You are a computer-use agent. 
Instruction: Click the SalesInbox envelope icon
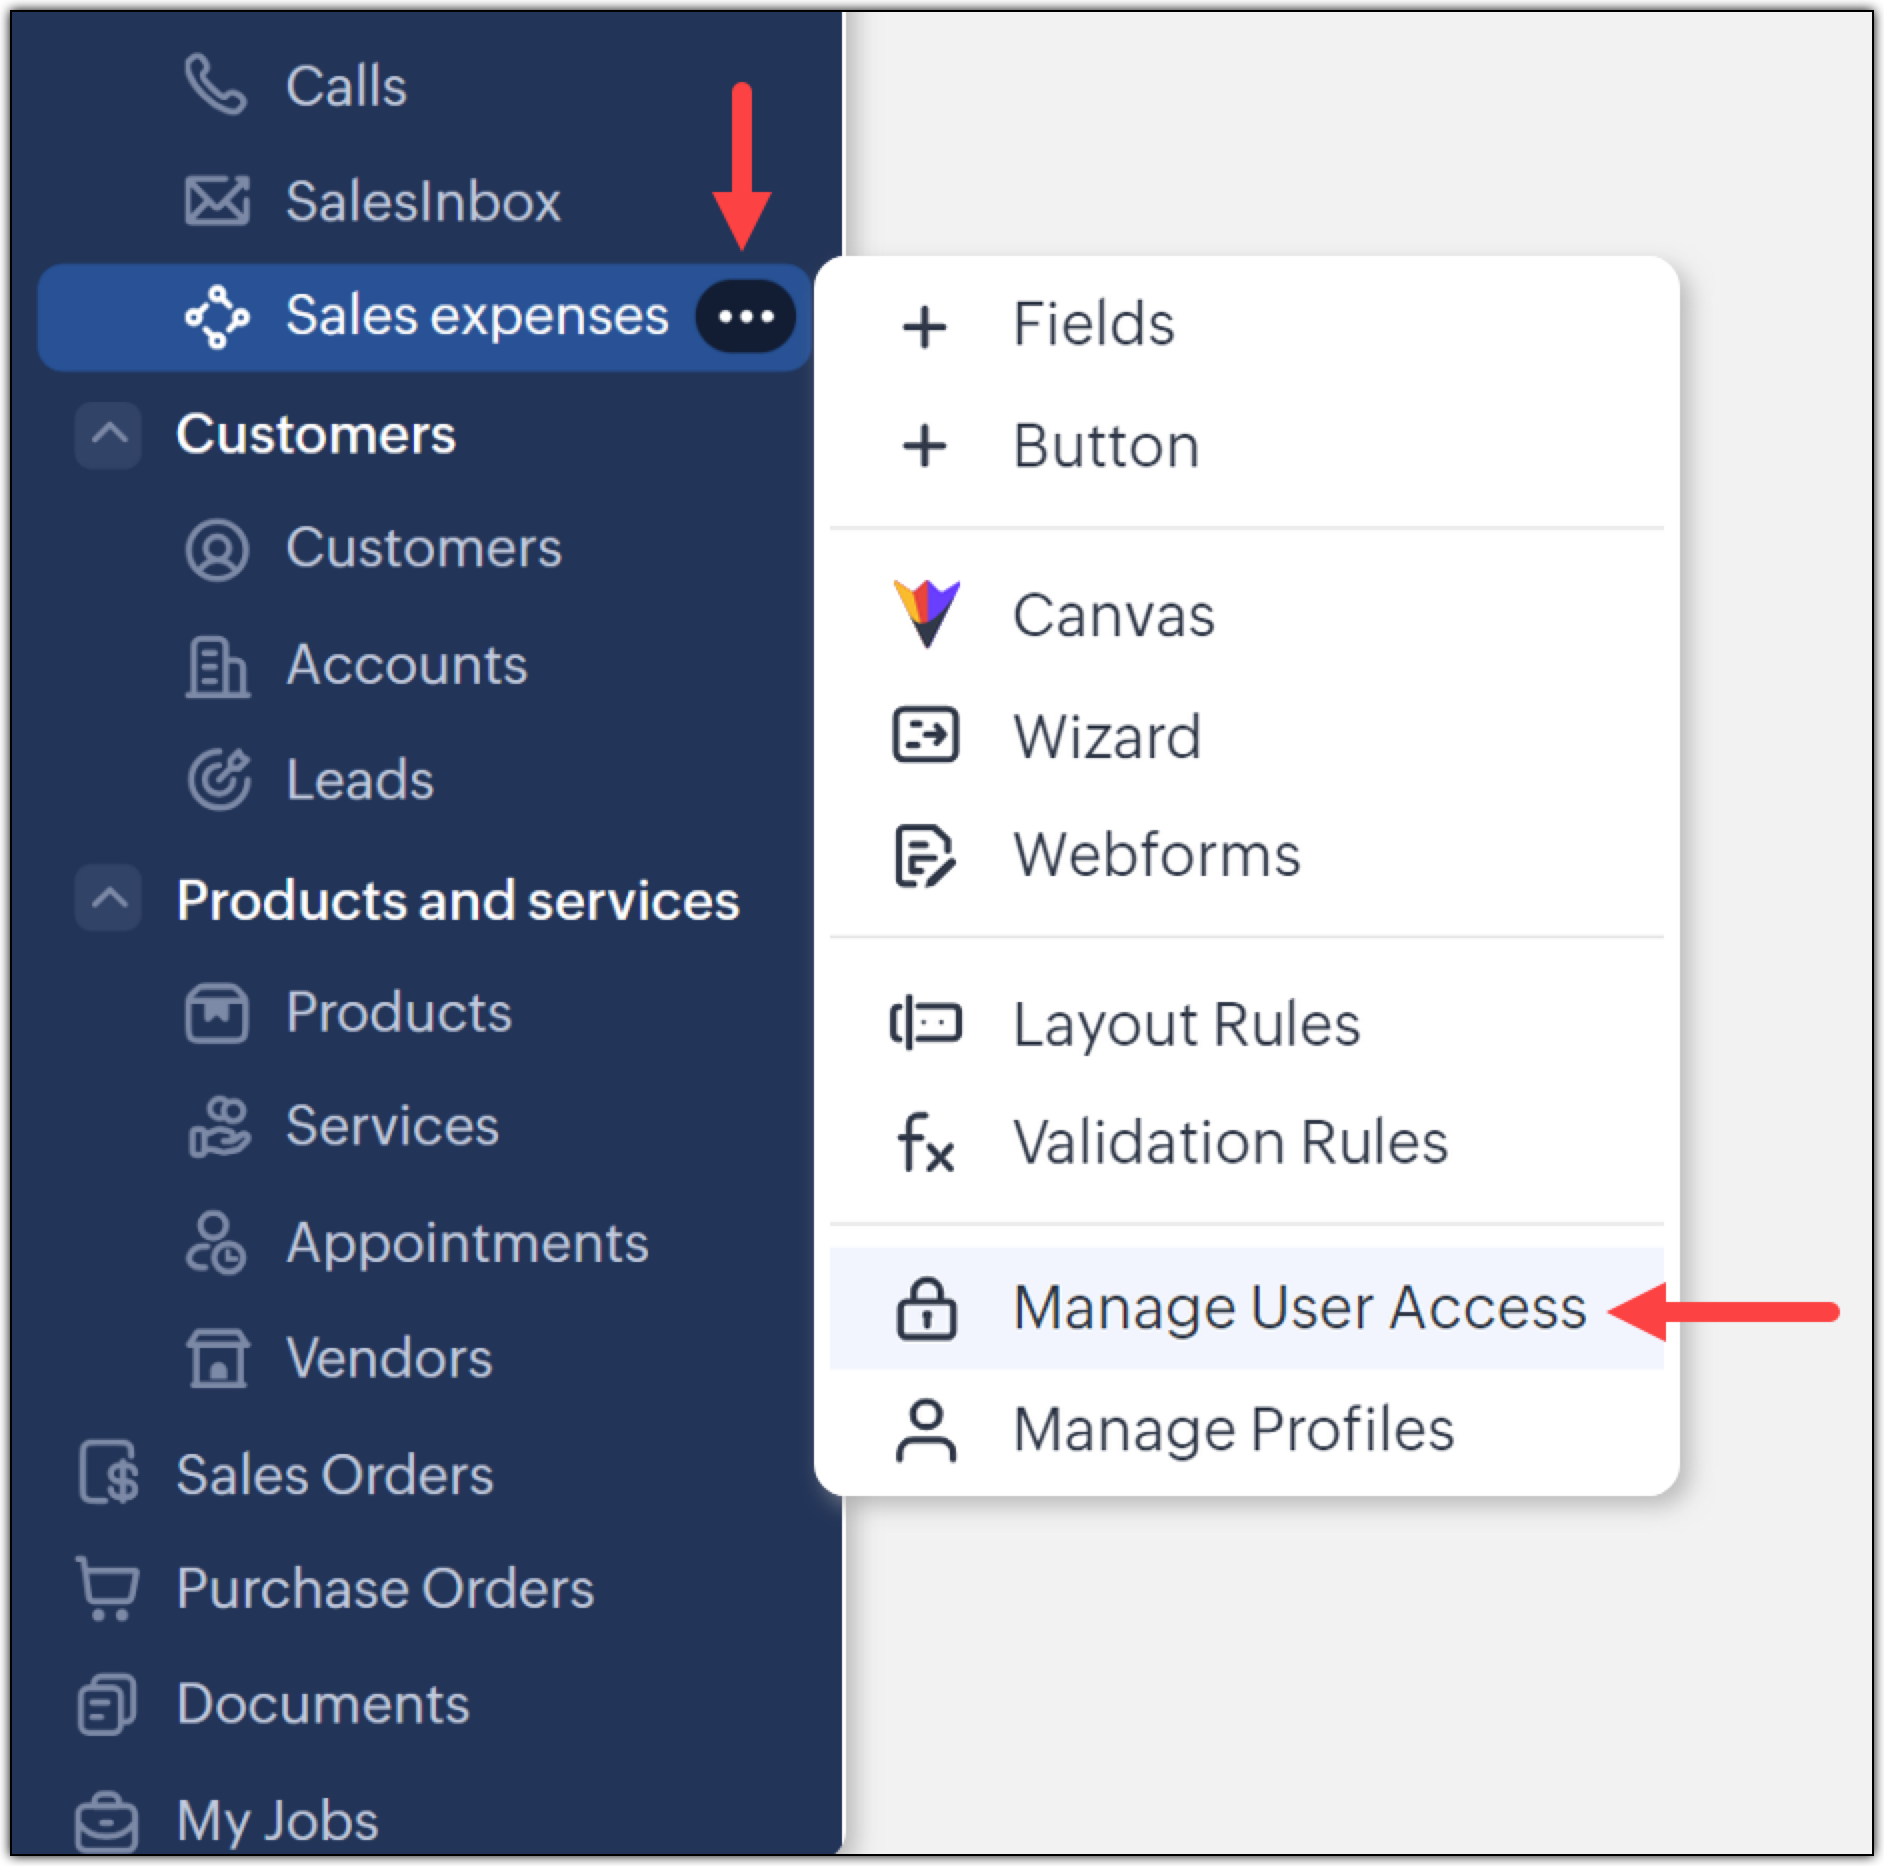(216, 200)
